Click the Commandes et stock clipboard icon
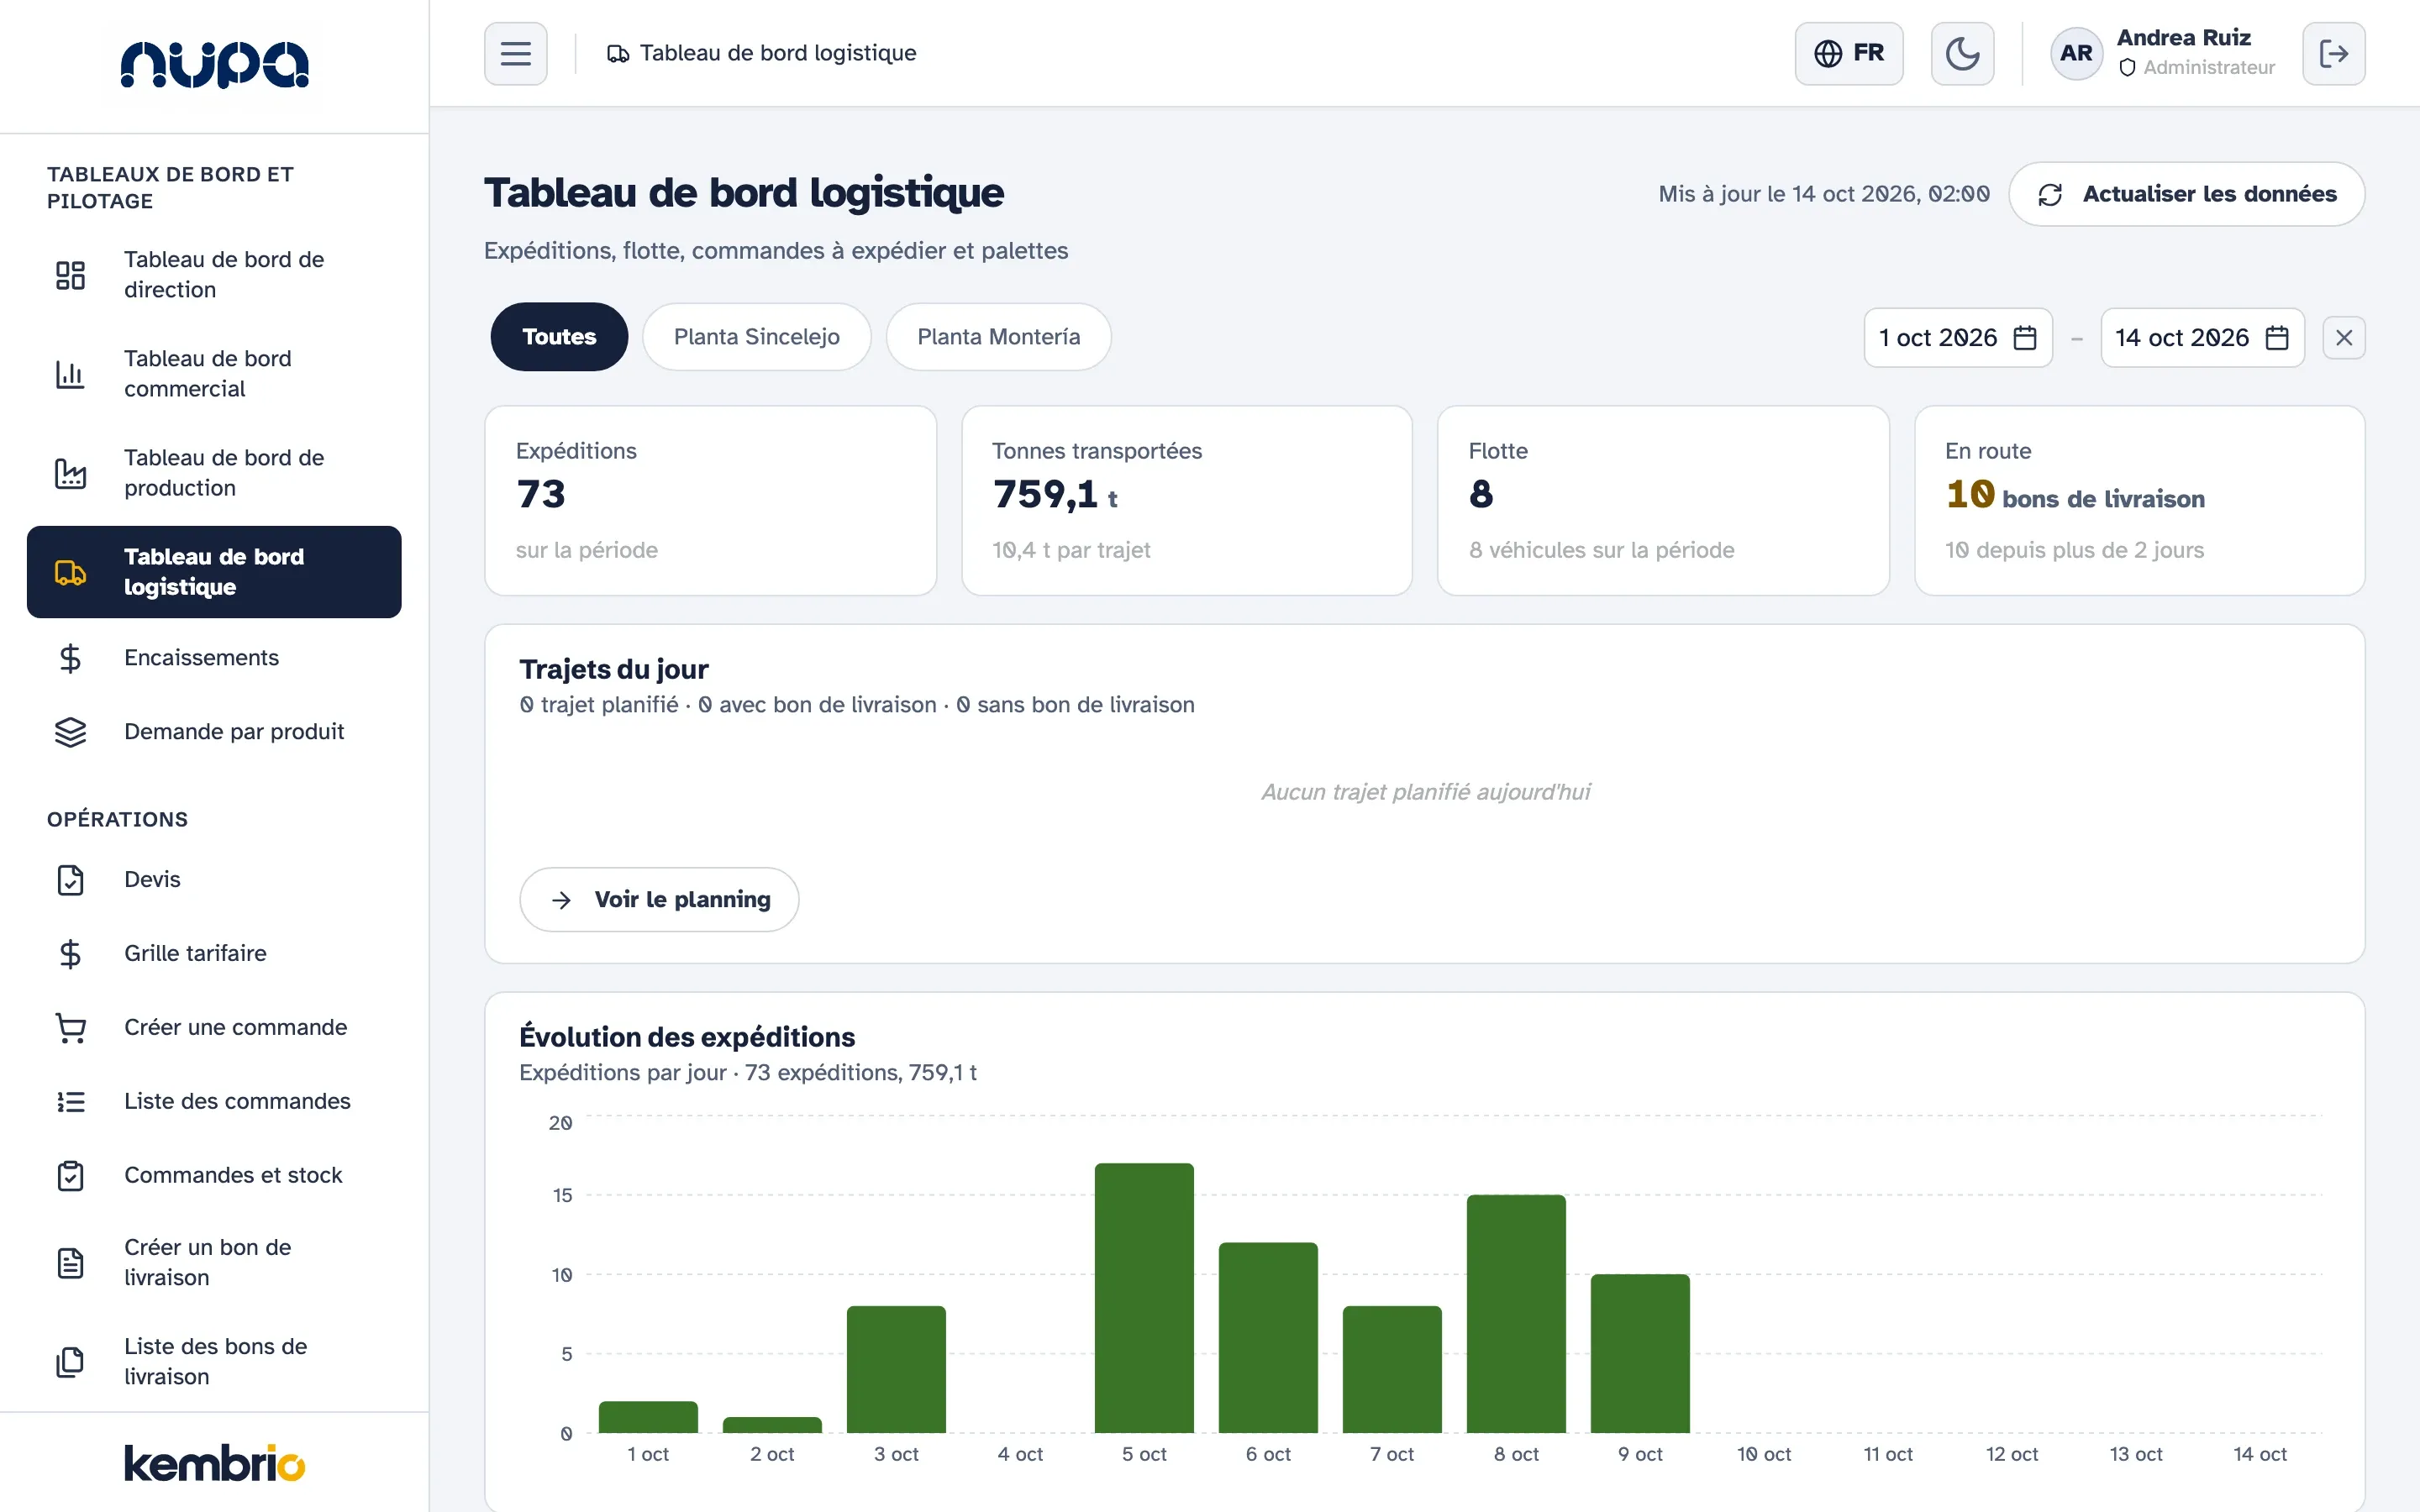Viewport: 2420px width, 1512px height. click(x=70, y=1176)
